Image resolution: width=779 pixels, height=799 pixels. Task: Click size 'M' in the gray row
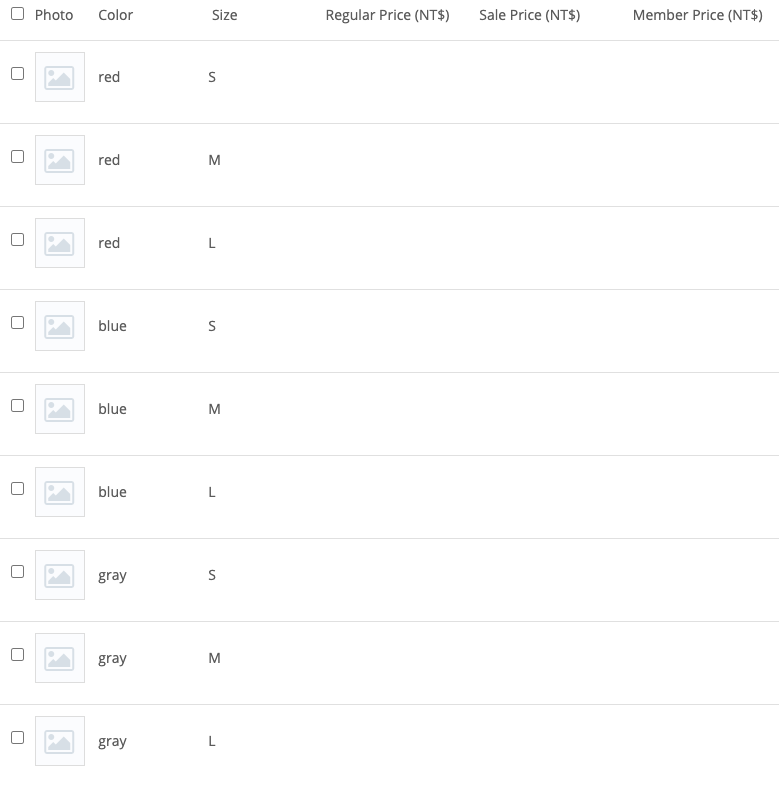pos(214,658)
